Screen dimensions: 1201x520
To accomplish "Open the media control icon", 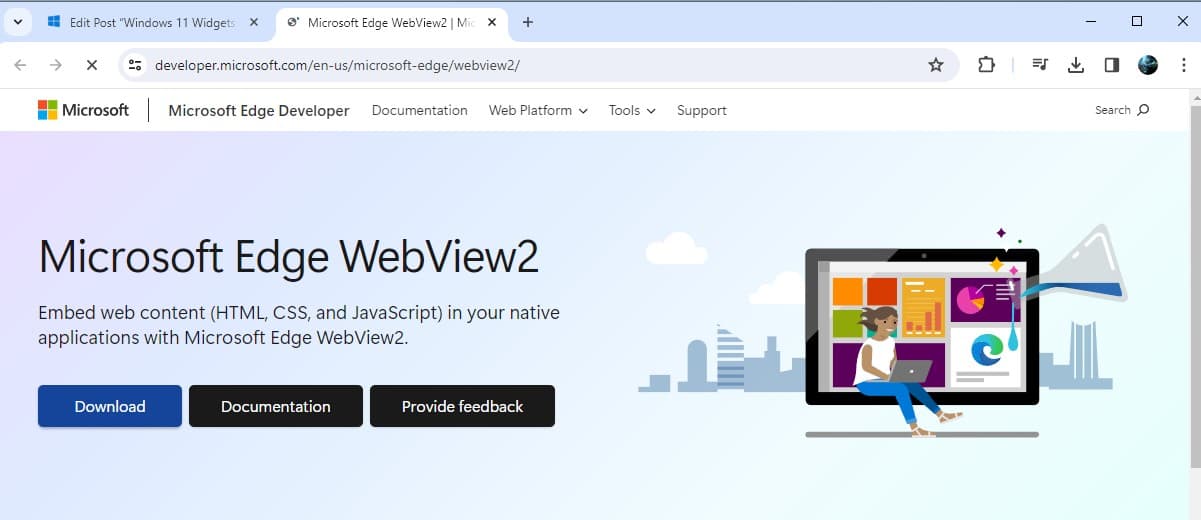I will click(1040, 65).
